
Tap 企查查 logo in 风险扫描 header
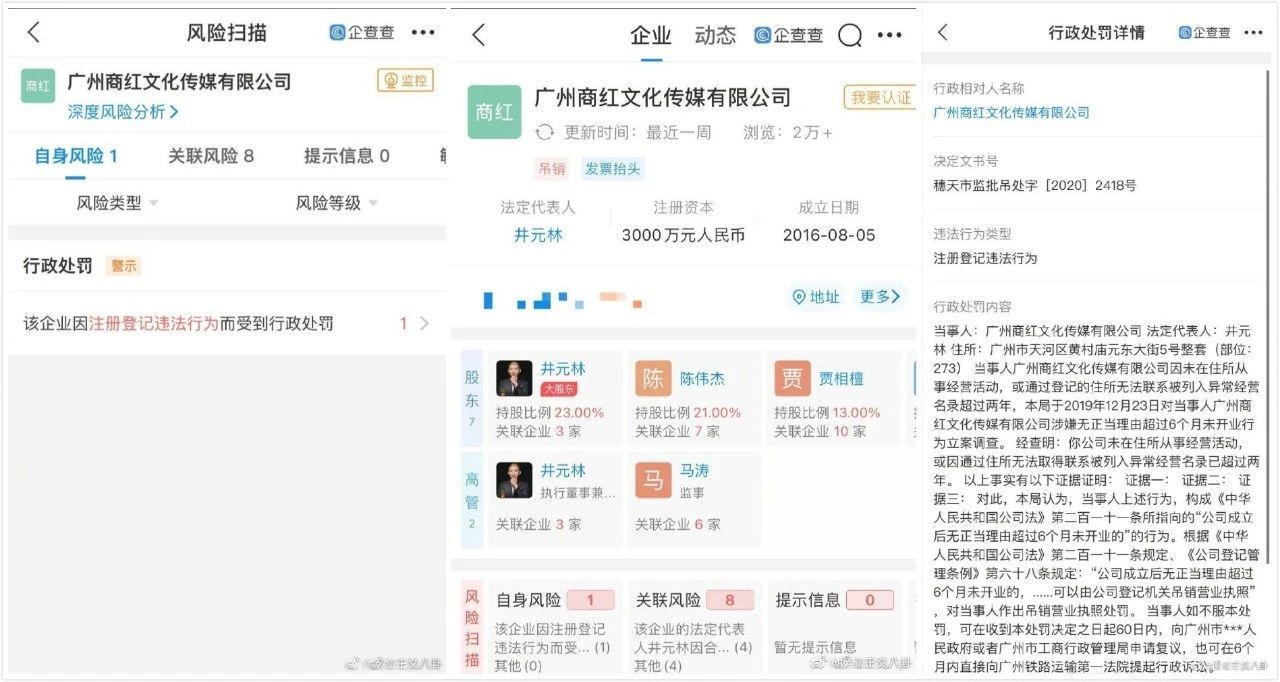point(362,32)
